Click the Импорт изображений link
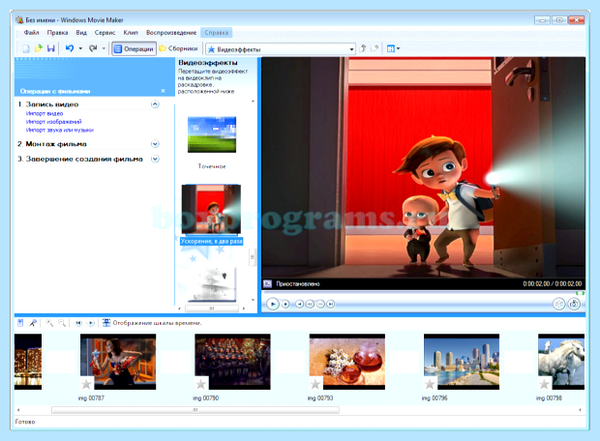600x441 pixels. click(54, 122)
